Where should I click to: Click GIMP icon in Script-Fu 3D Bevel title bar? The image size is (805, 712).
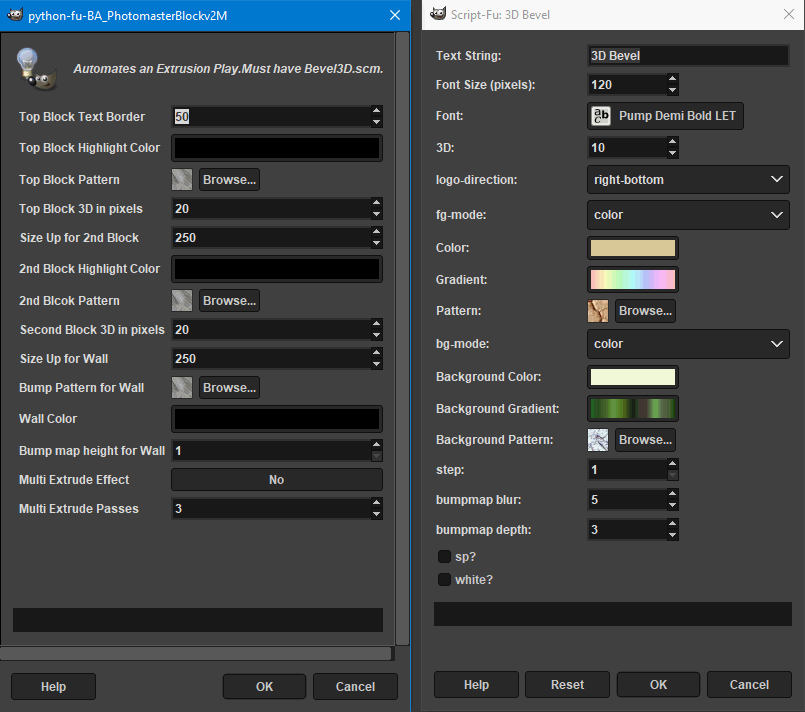click(437, 14)
